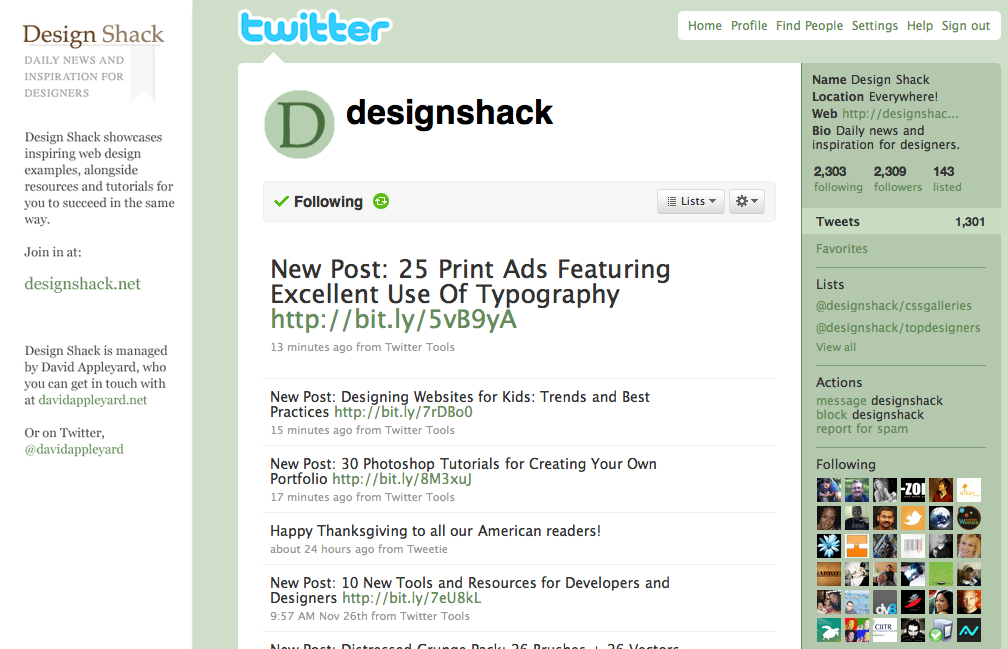Click the 2,309 followers count
Viewport: 1008px width, 649px height.
(x=897, y=179)
